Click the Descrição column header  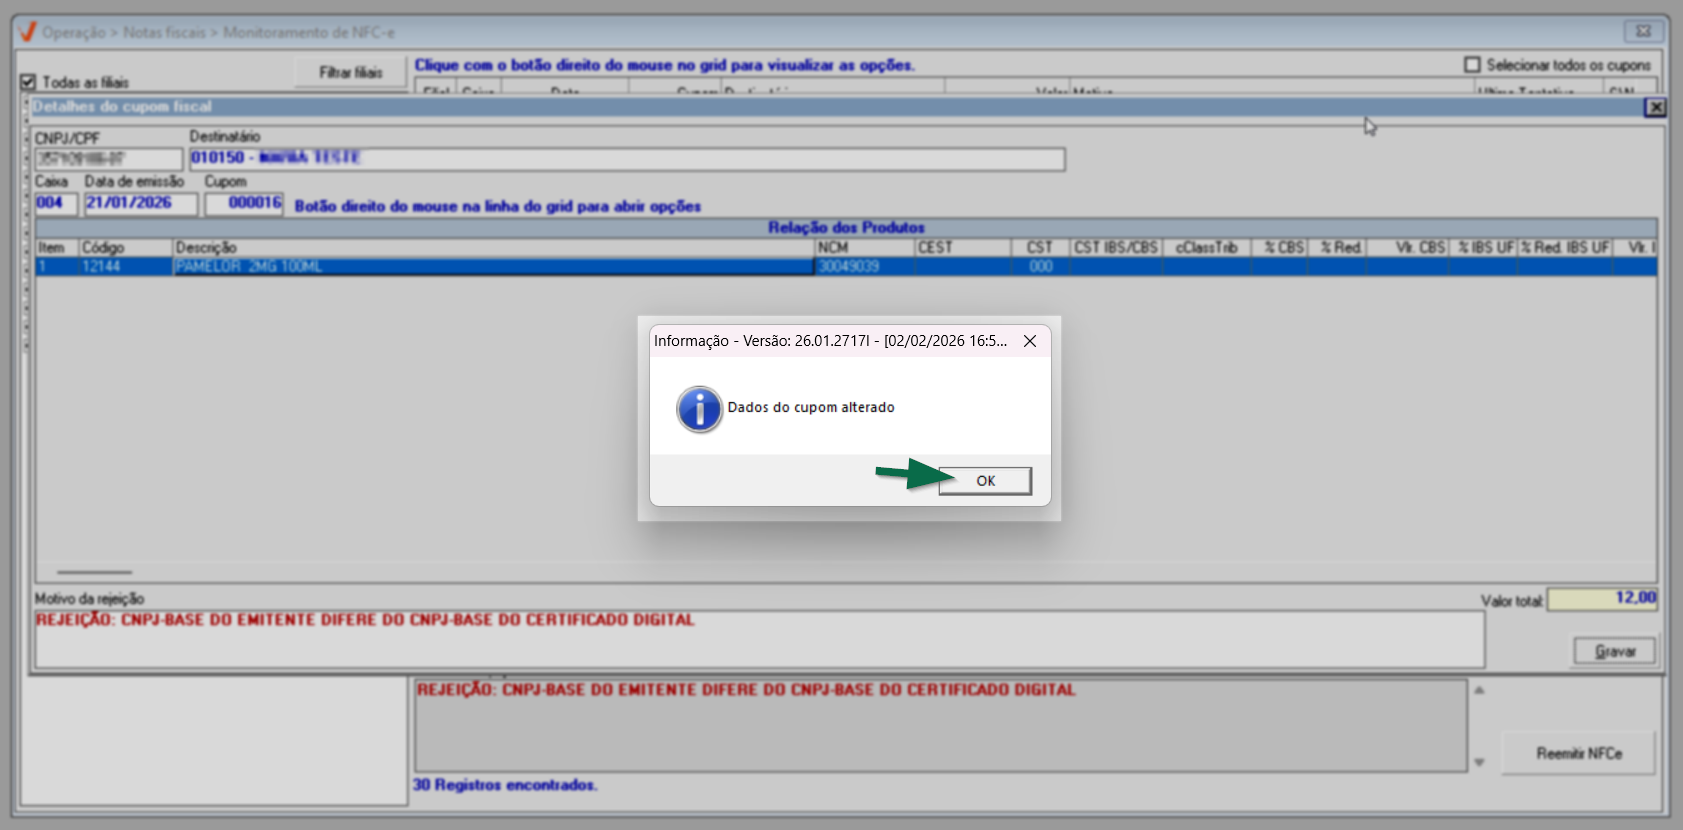tap(494, 248)
